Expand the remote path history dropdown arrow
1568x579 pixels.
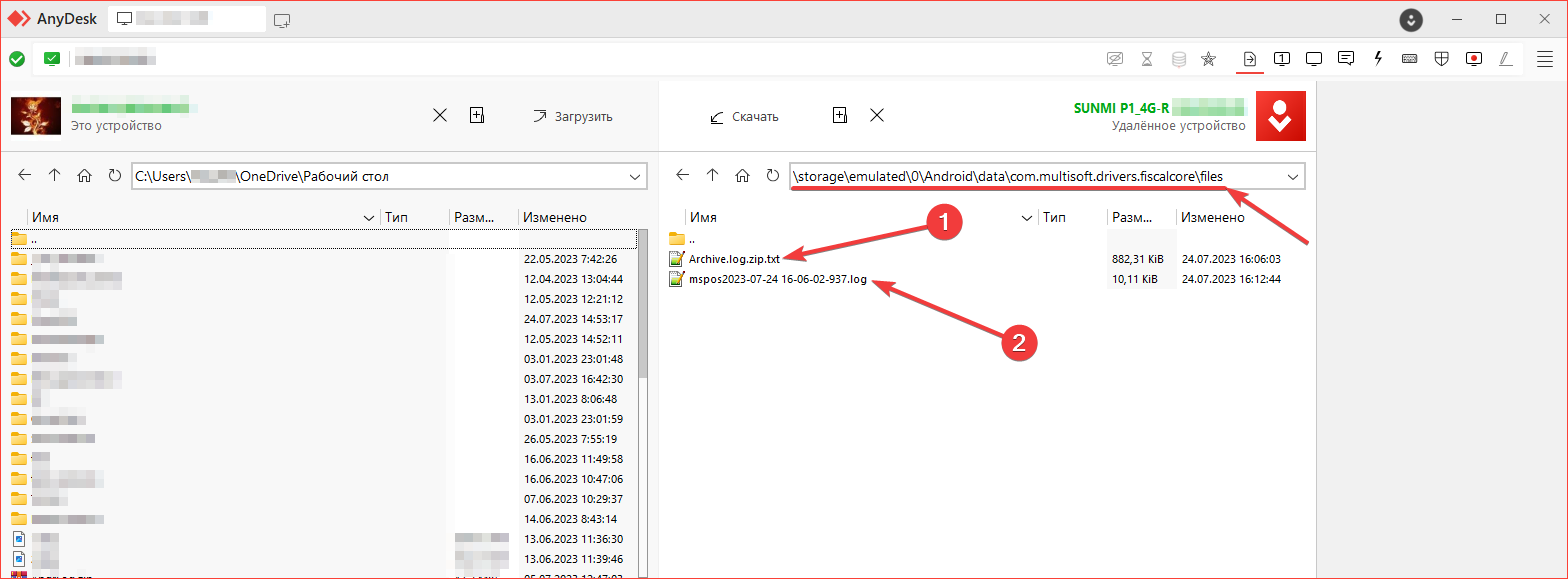[1293, 176]
